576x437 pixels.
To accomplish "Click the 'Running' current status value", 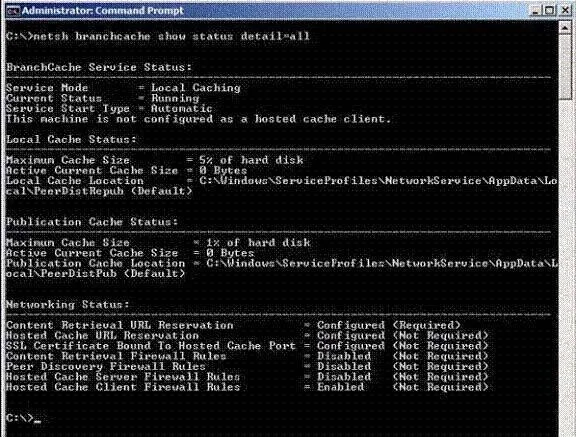I will click(x=175, y=98).
